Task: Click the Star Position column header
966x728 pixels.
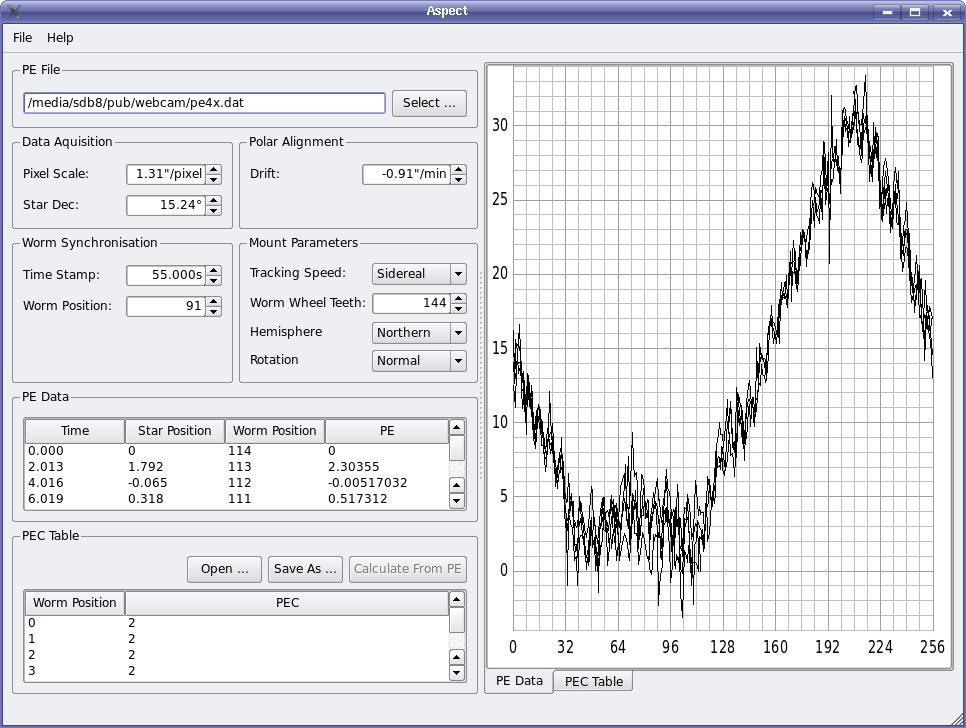Action: coord(174,431)
